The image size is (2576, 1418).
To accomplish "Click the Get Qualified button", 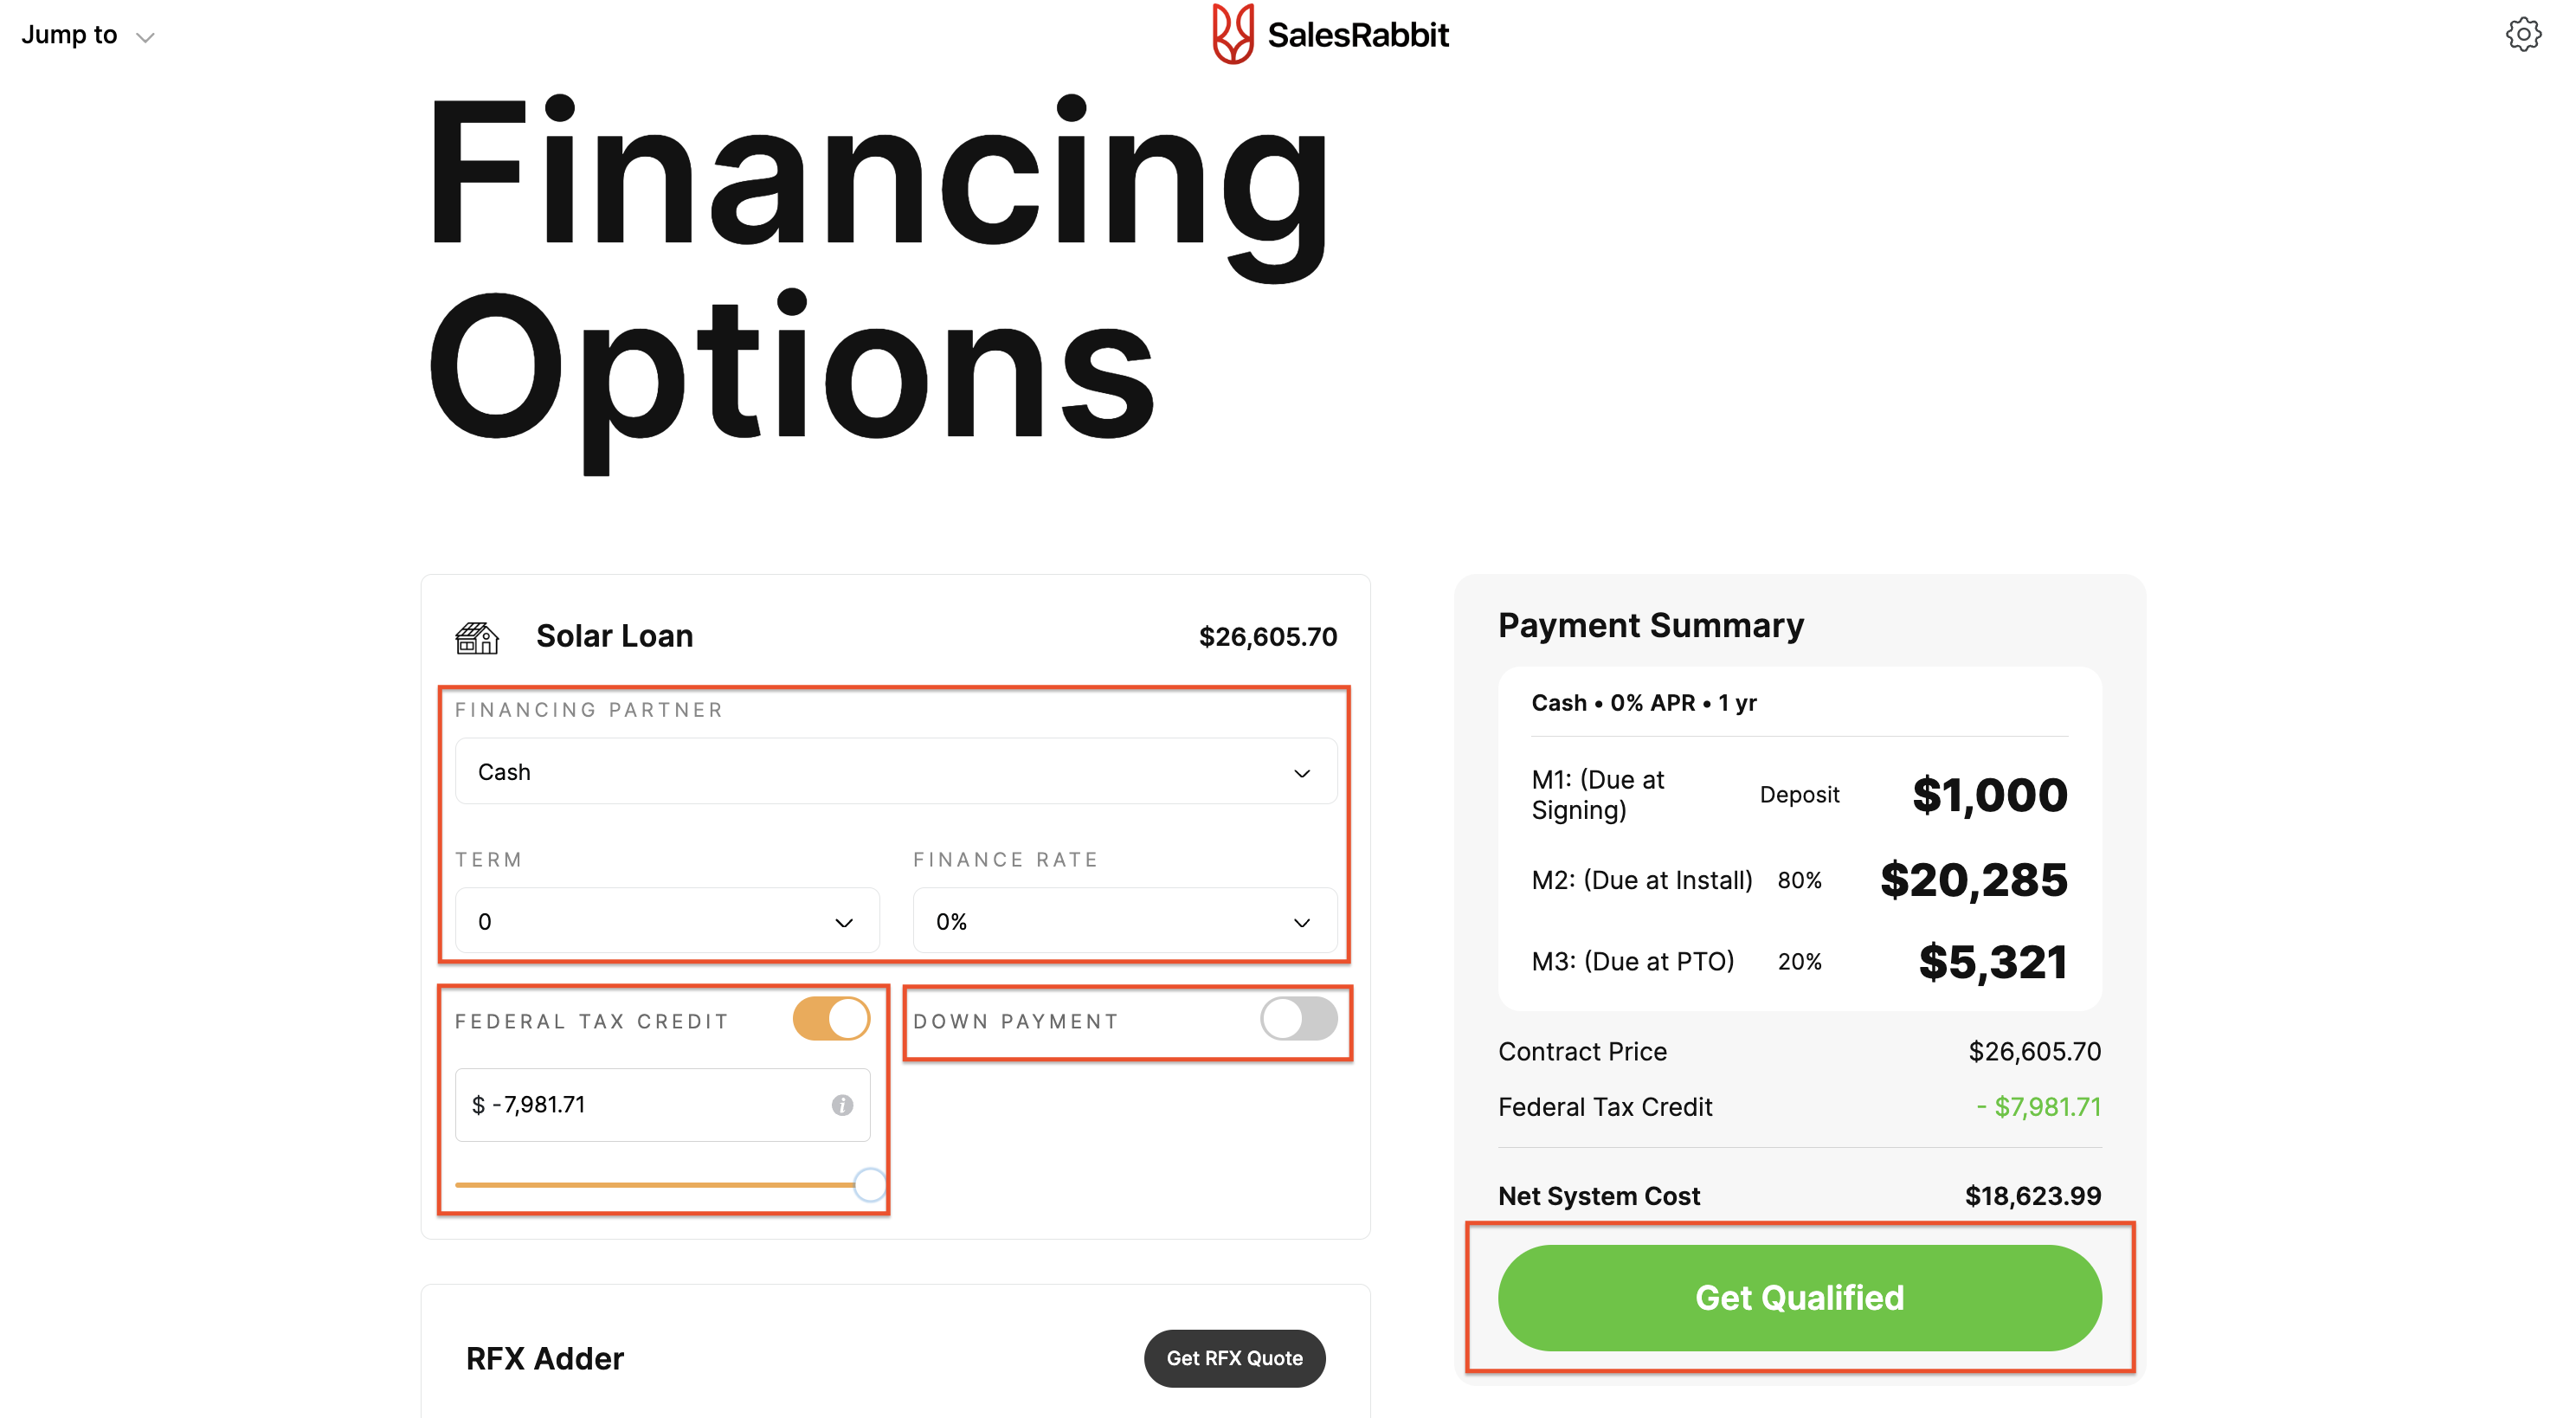I will [1799, 1297].
